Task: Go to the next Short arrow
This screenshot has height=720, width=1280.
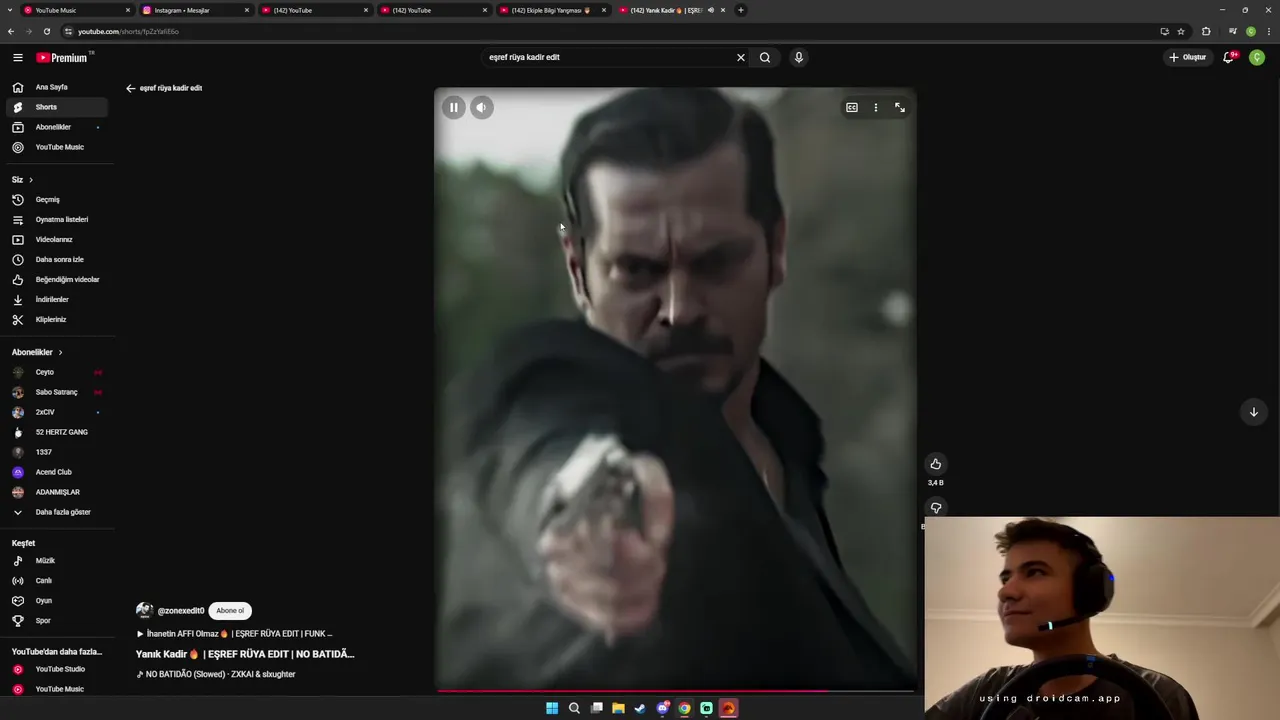Action: click(1253, 412)
